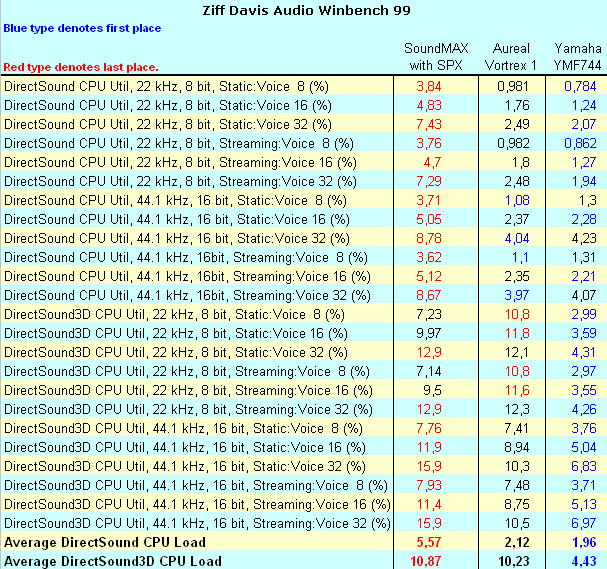607x569 pixels.
Task: Click the Aureal value 12,1
Action: coord(517,352)
